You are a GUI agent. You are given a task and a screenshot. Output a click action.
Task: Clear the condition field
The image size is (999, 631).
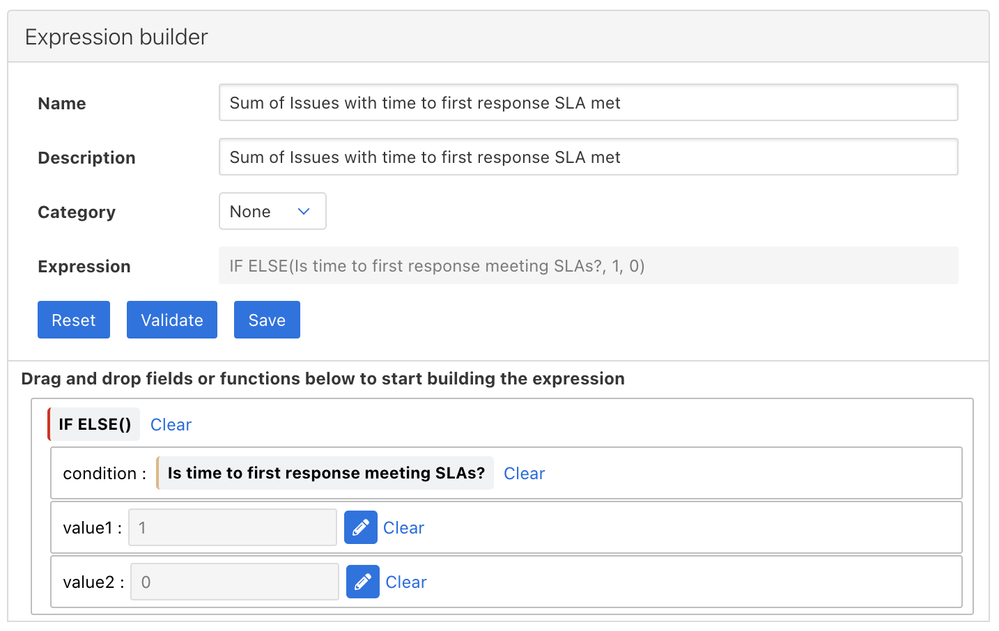point(524,474)
